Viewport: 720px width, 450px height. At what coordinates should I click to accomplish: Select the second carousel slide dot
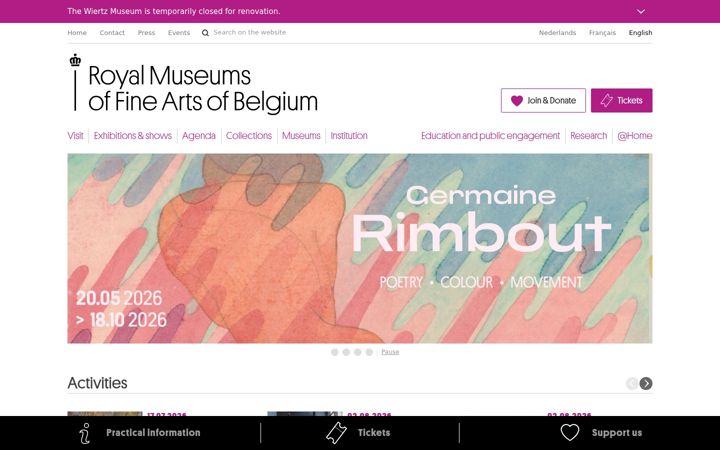coord(346,352)
